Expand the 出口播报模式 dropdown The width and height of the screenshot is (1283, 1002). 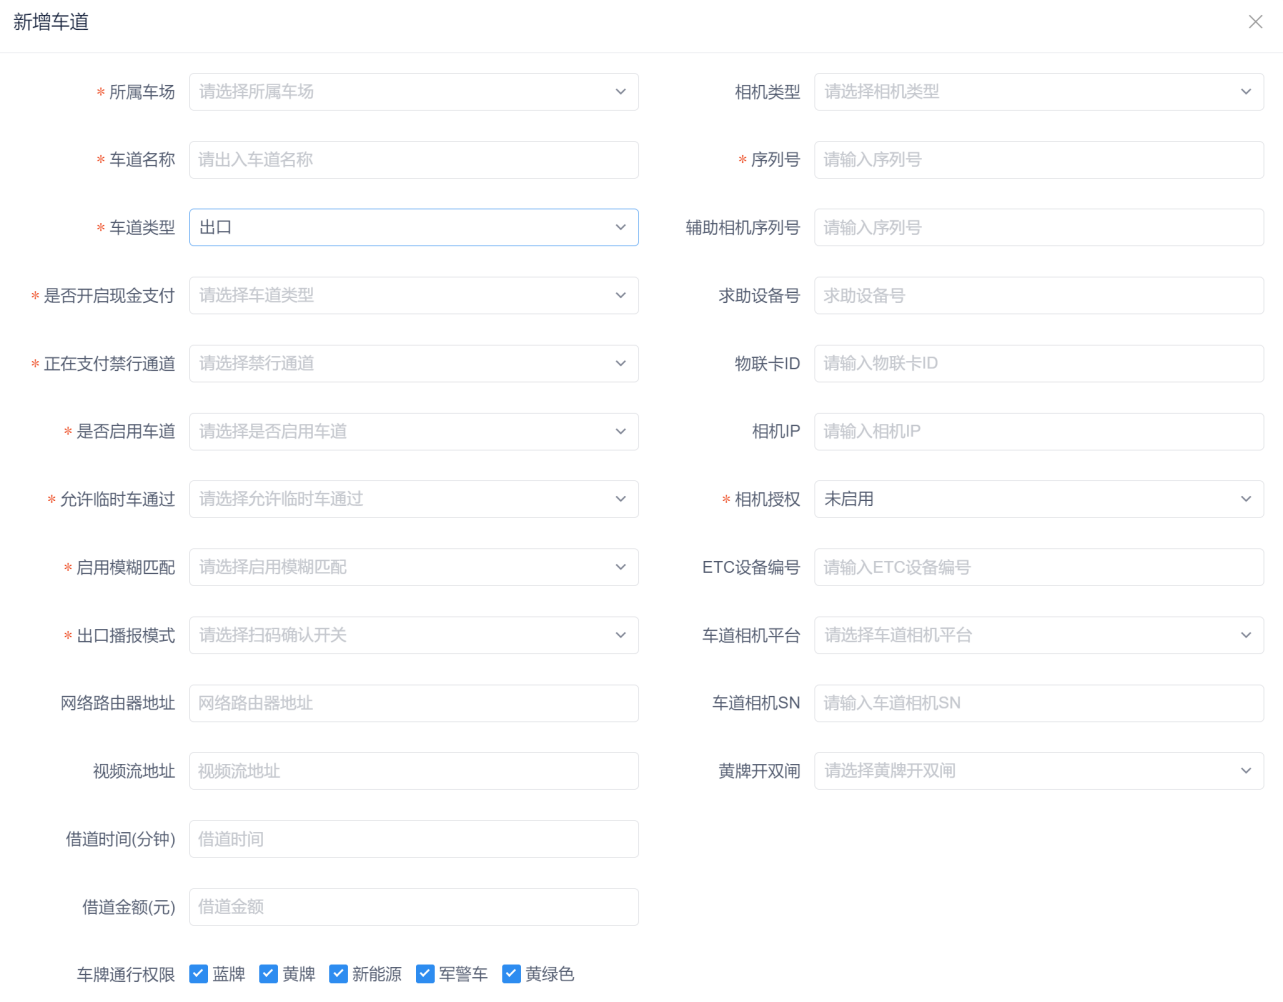[x=414, y=635]
